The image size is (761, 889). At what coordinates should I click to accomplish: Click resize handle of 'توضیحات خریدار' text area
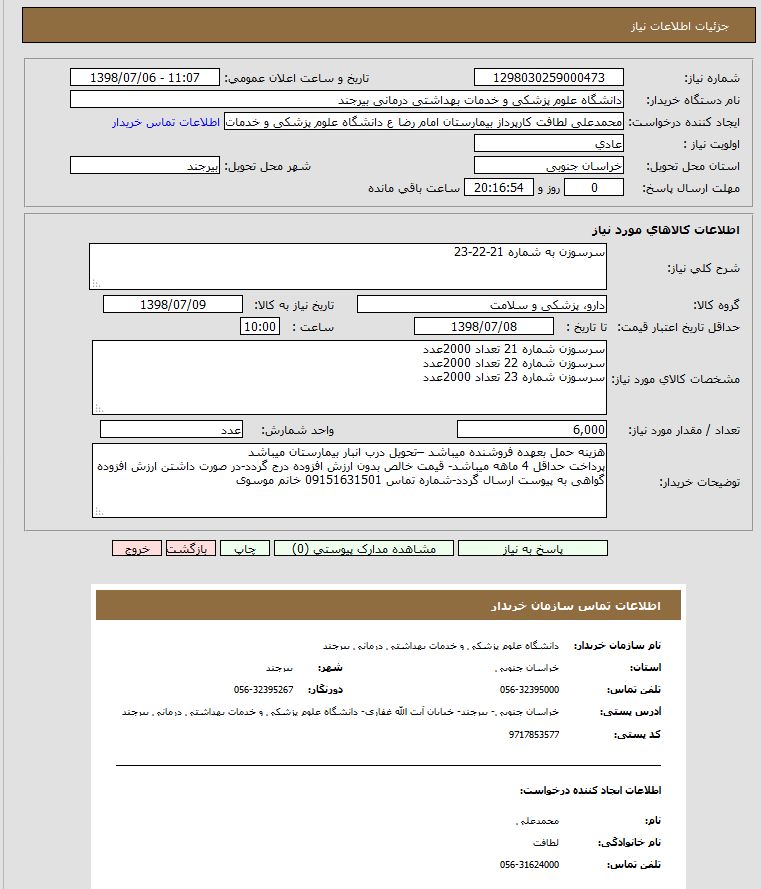point(97,512)
